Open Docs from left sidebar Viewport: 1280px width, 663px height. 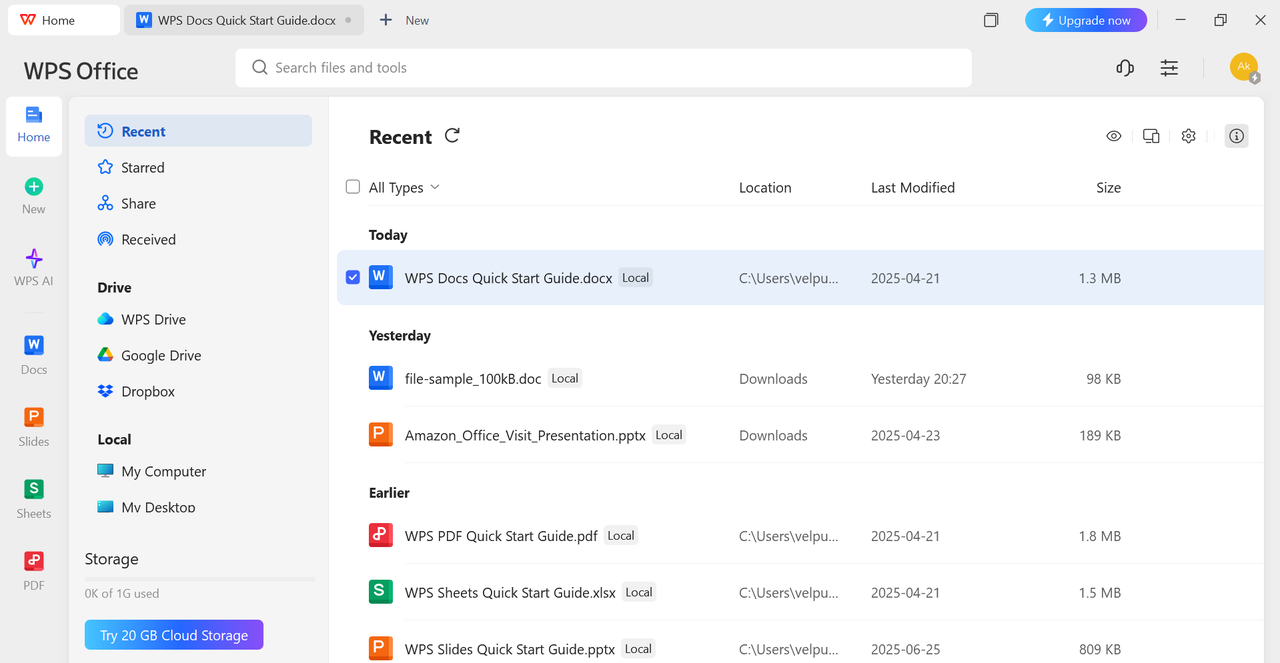point(34,356)
